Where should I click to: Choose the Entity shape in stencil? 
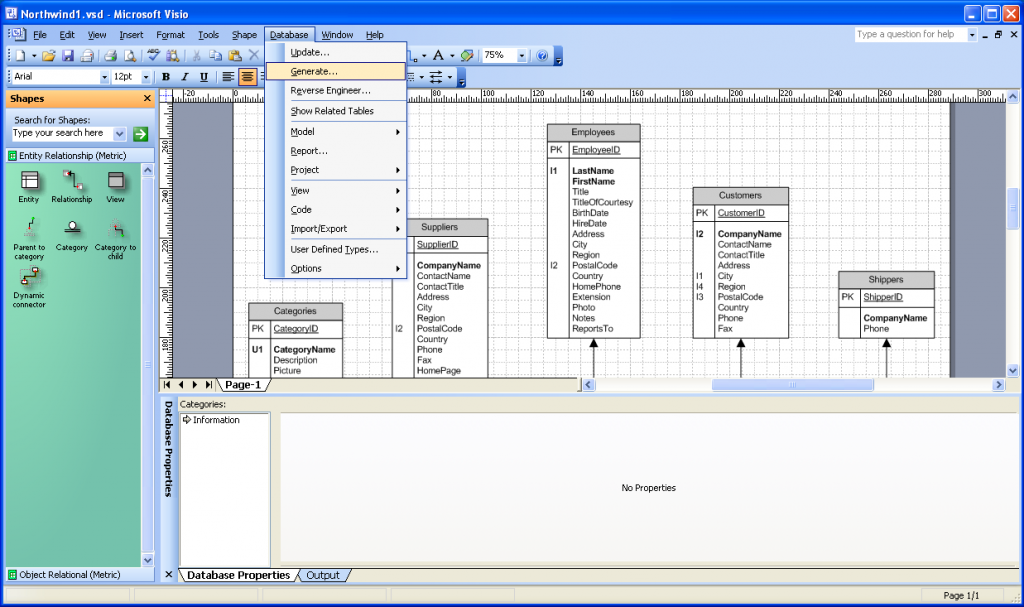click(x=29, y=187)
